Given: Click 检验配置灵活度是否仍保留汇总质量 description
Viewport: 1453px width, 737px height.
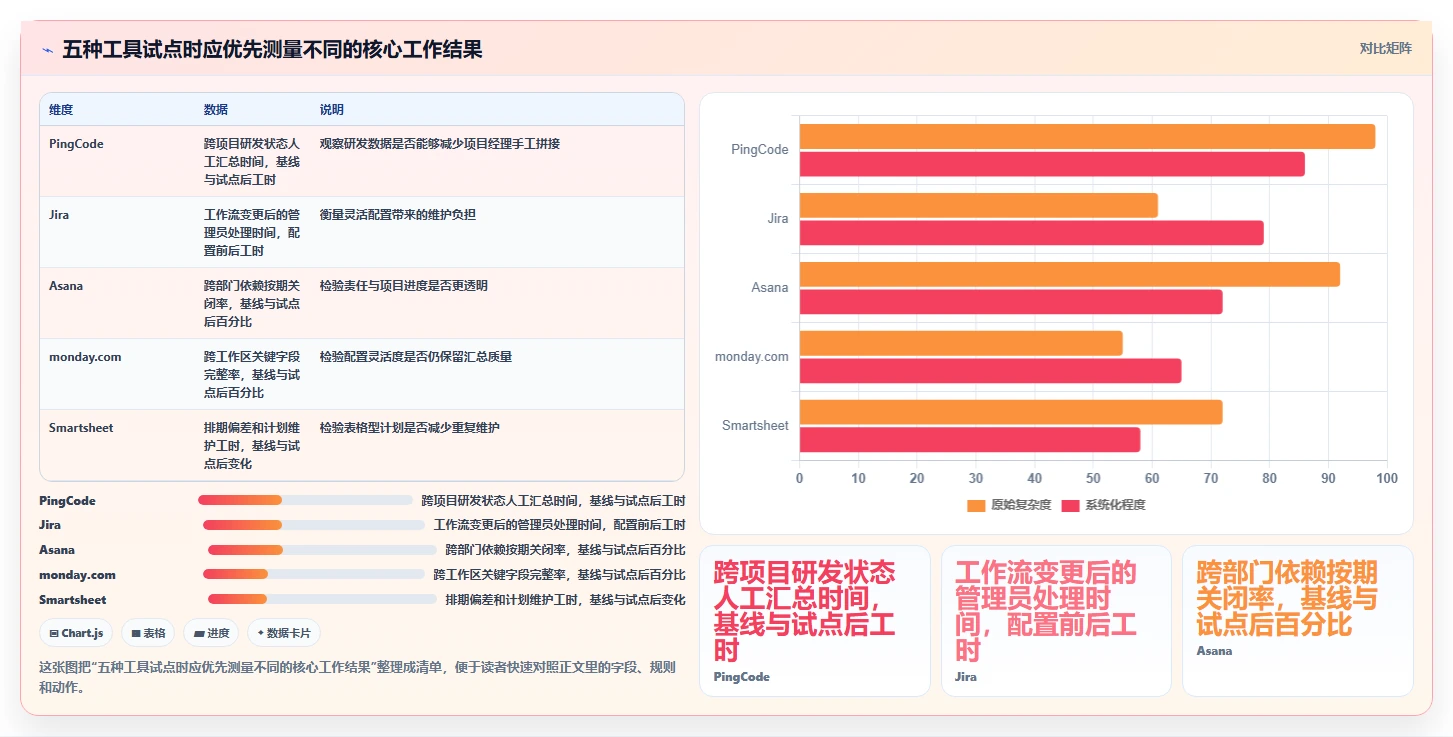Looking at the screenshot, I should [416, 357].
